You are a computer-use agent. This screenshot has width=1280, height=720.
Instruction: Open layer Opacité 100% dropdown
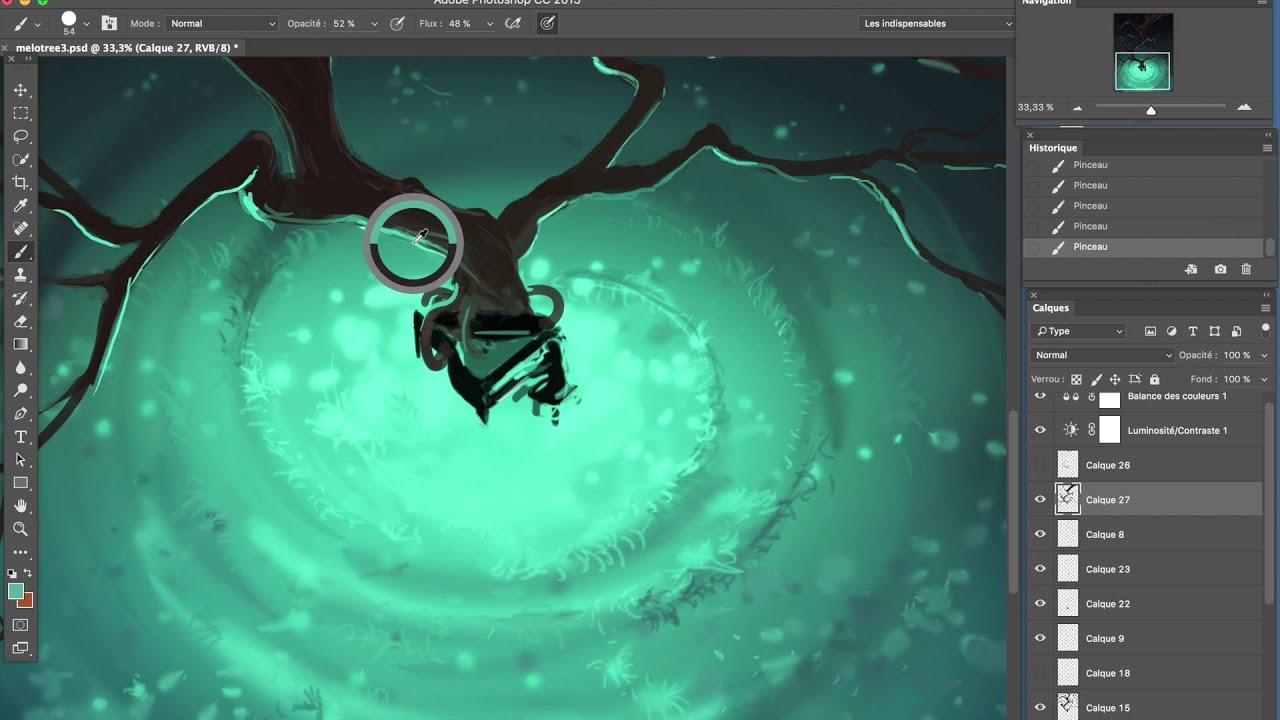pyautogui.click(x=1264, y=355)
